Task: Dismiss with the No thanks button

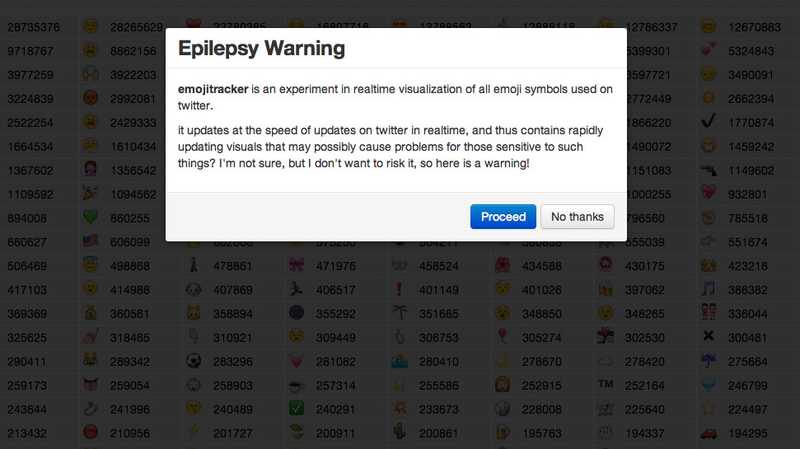Action: 577,216
